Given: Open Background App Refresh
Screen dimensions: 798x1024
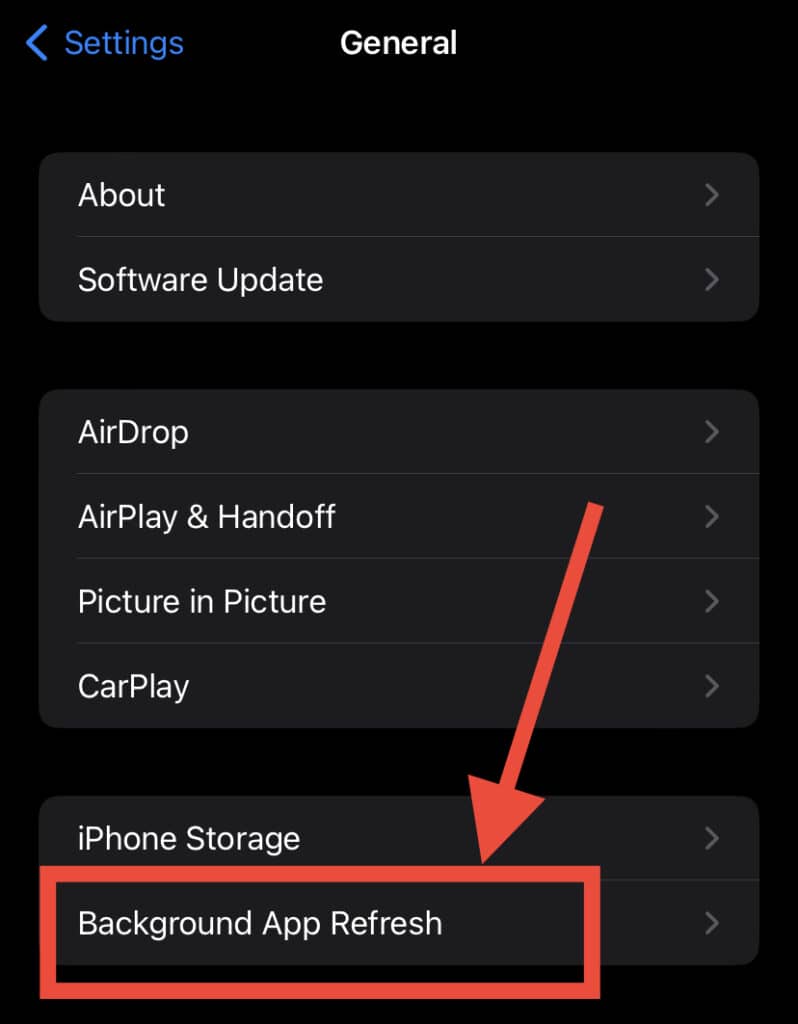Looking at the screenshot, I should click(399, 923).
